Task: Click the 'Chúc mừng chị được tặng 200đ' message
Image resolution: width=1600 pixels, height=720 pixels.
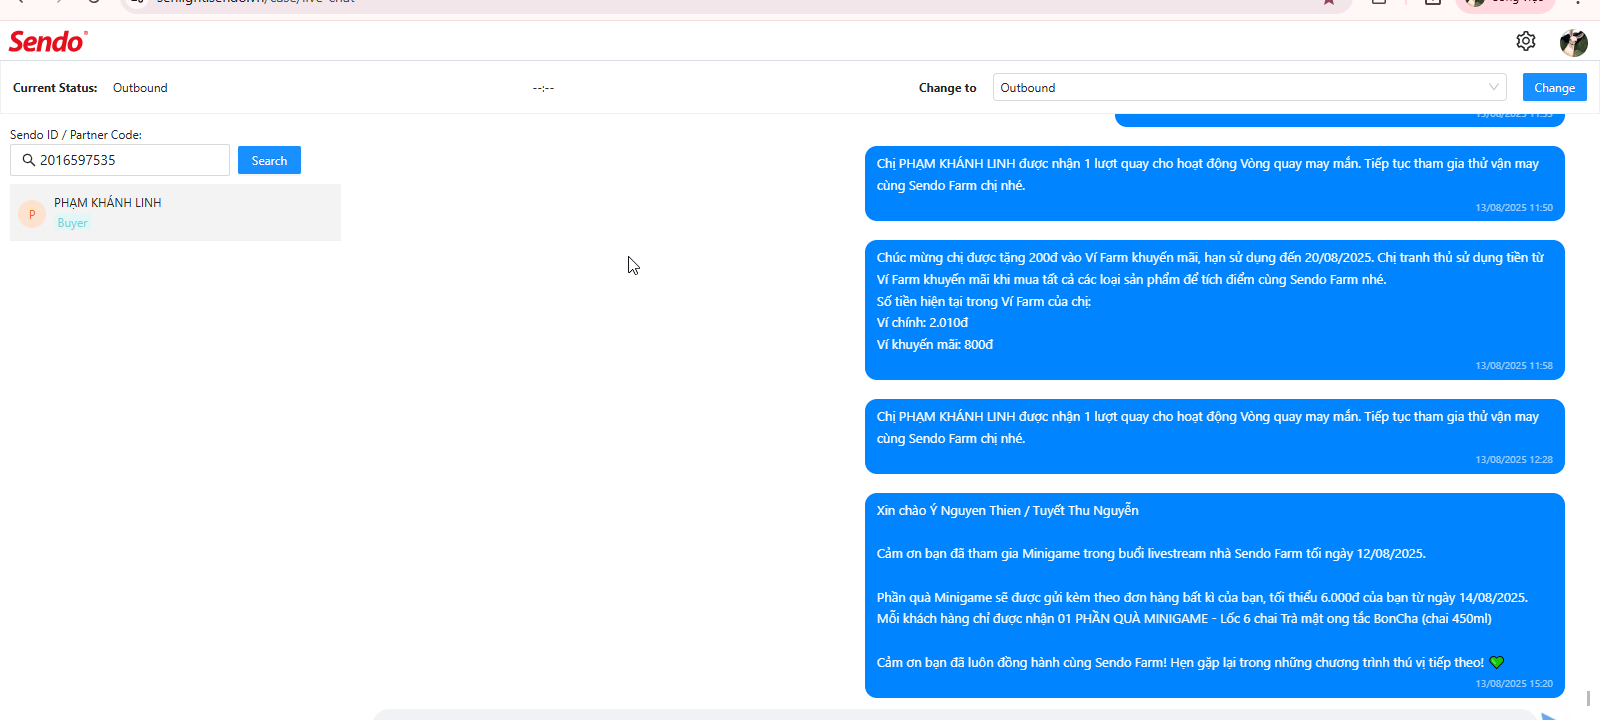Action: (1215, 310)
